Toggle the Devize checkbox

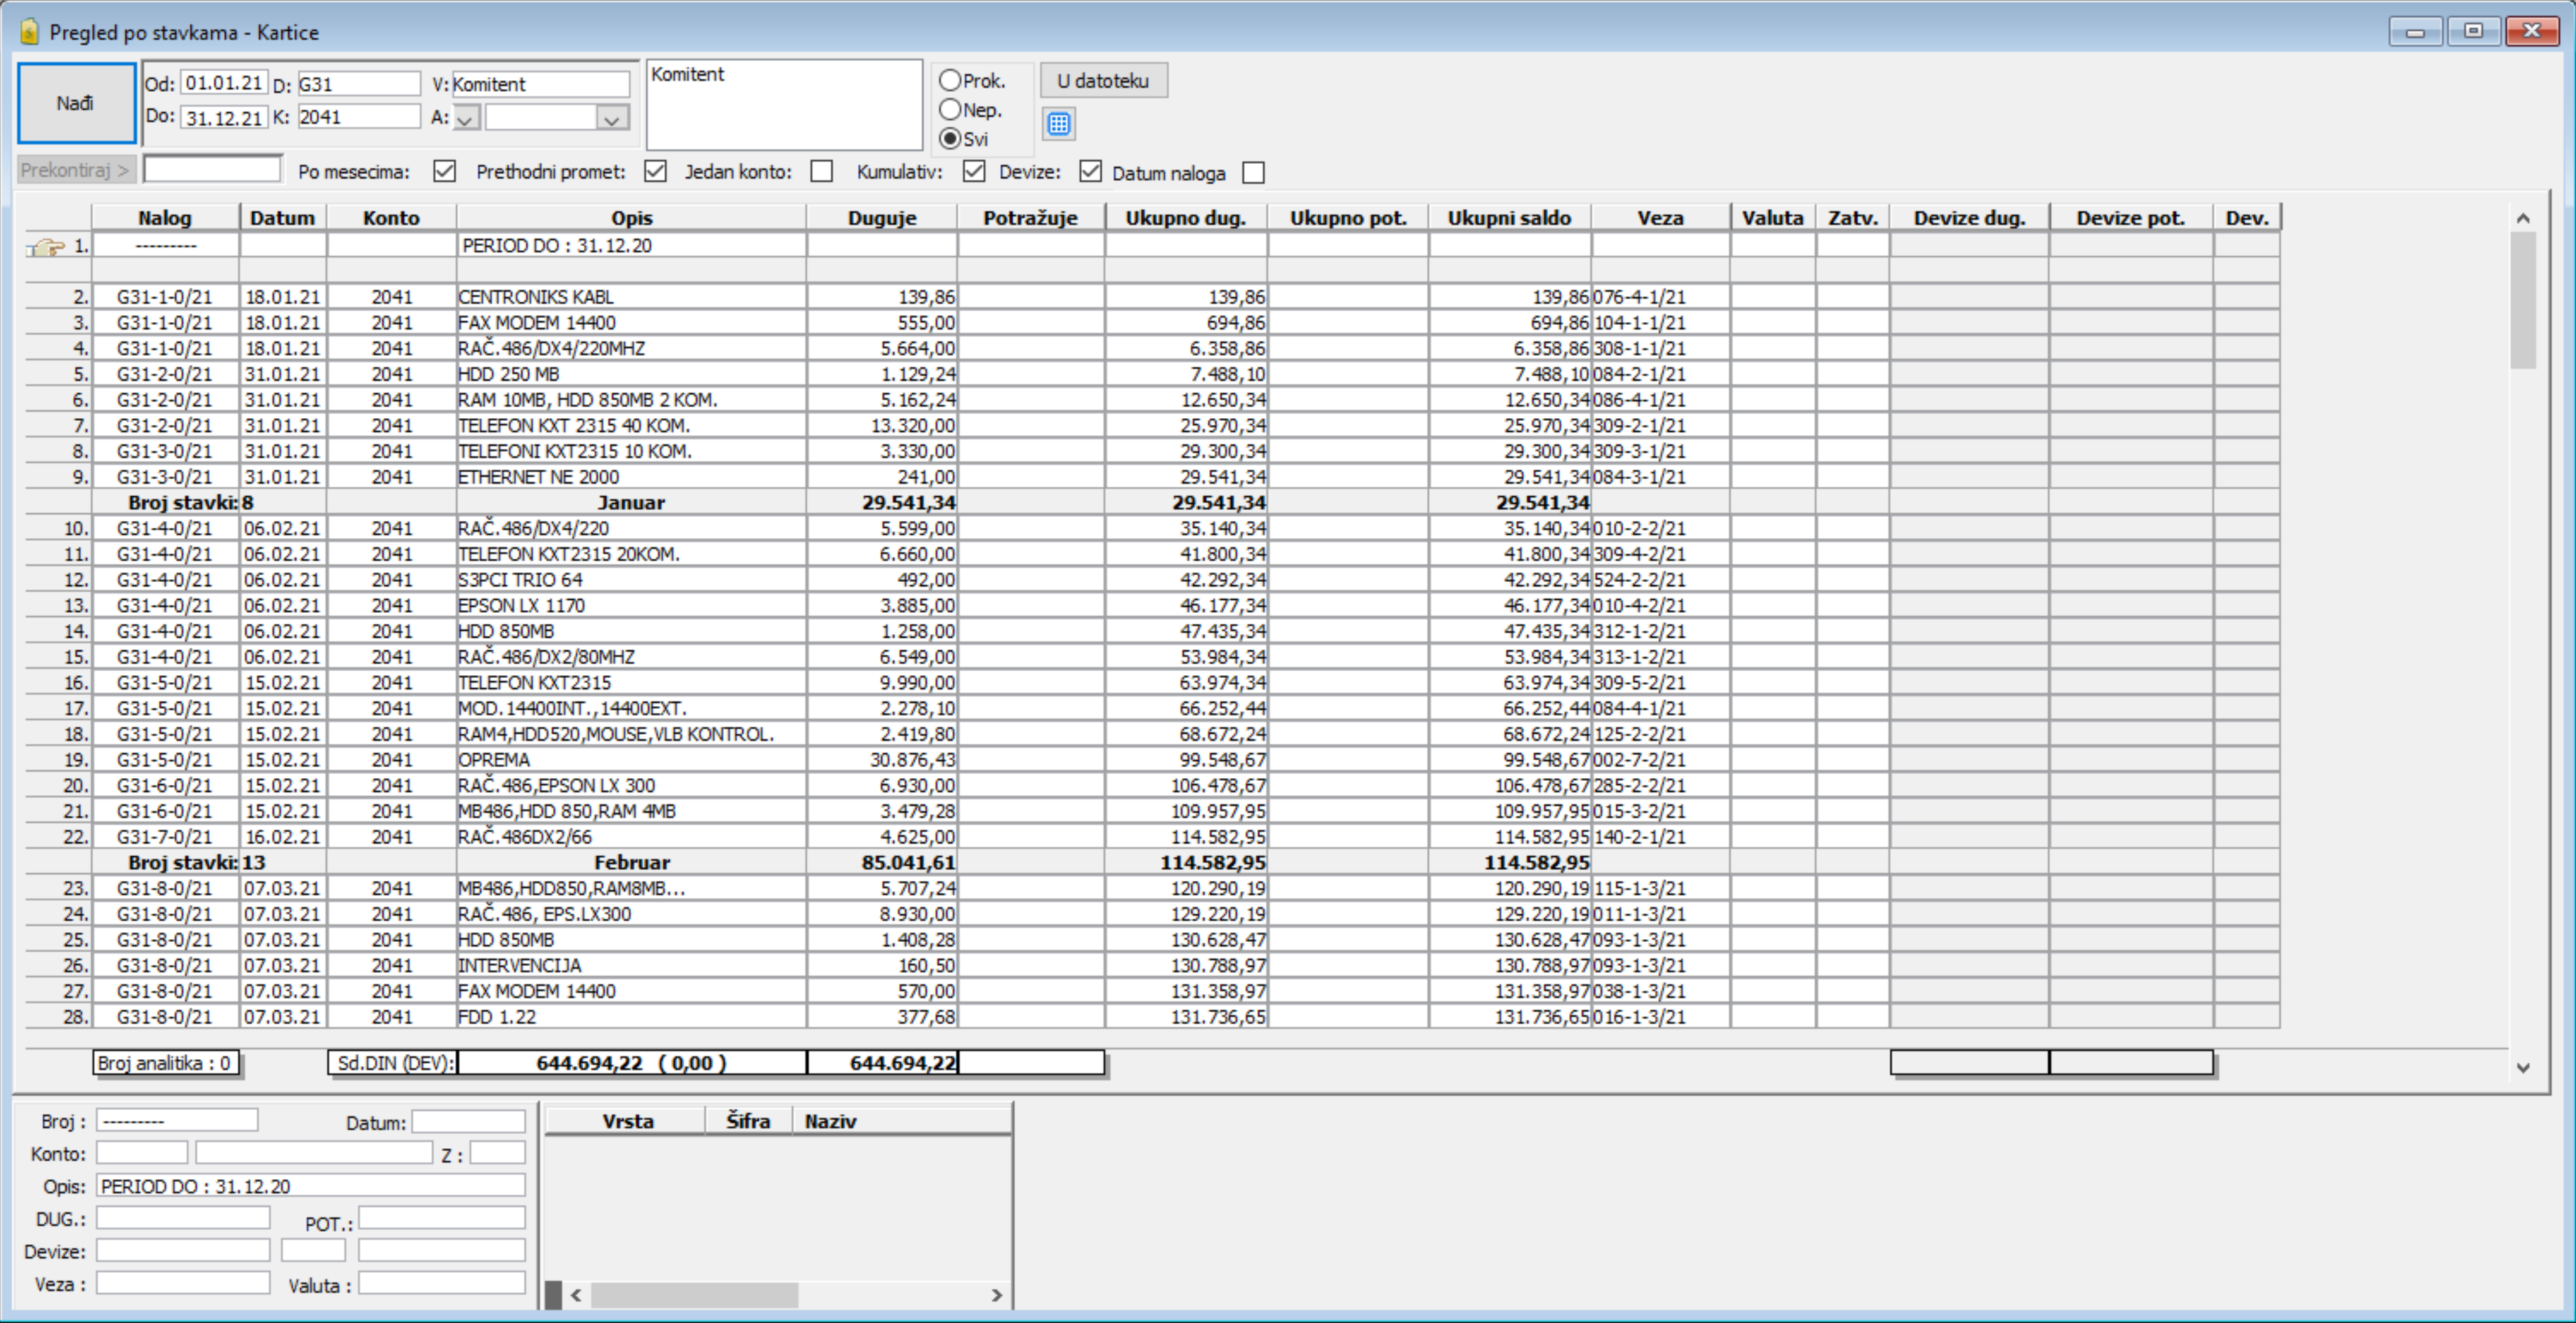point(1091,172)
